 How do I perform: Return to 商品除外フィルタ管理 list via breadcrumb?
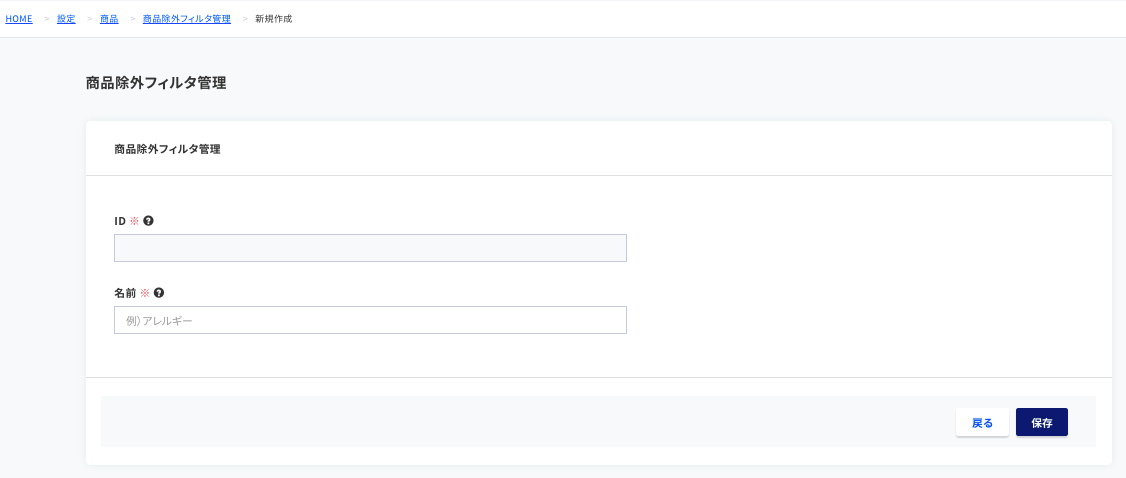187,19
